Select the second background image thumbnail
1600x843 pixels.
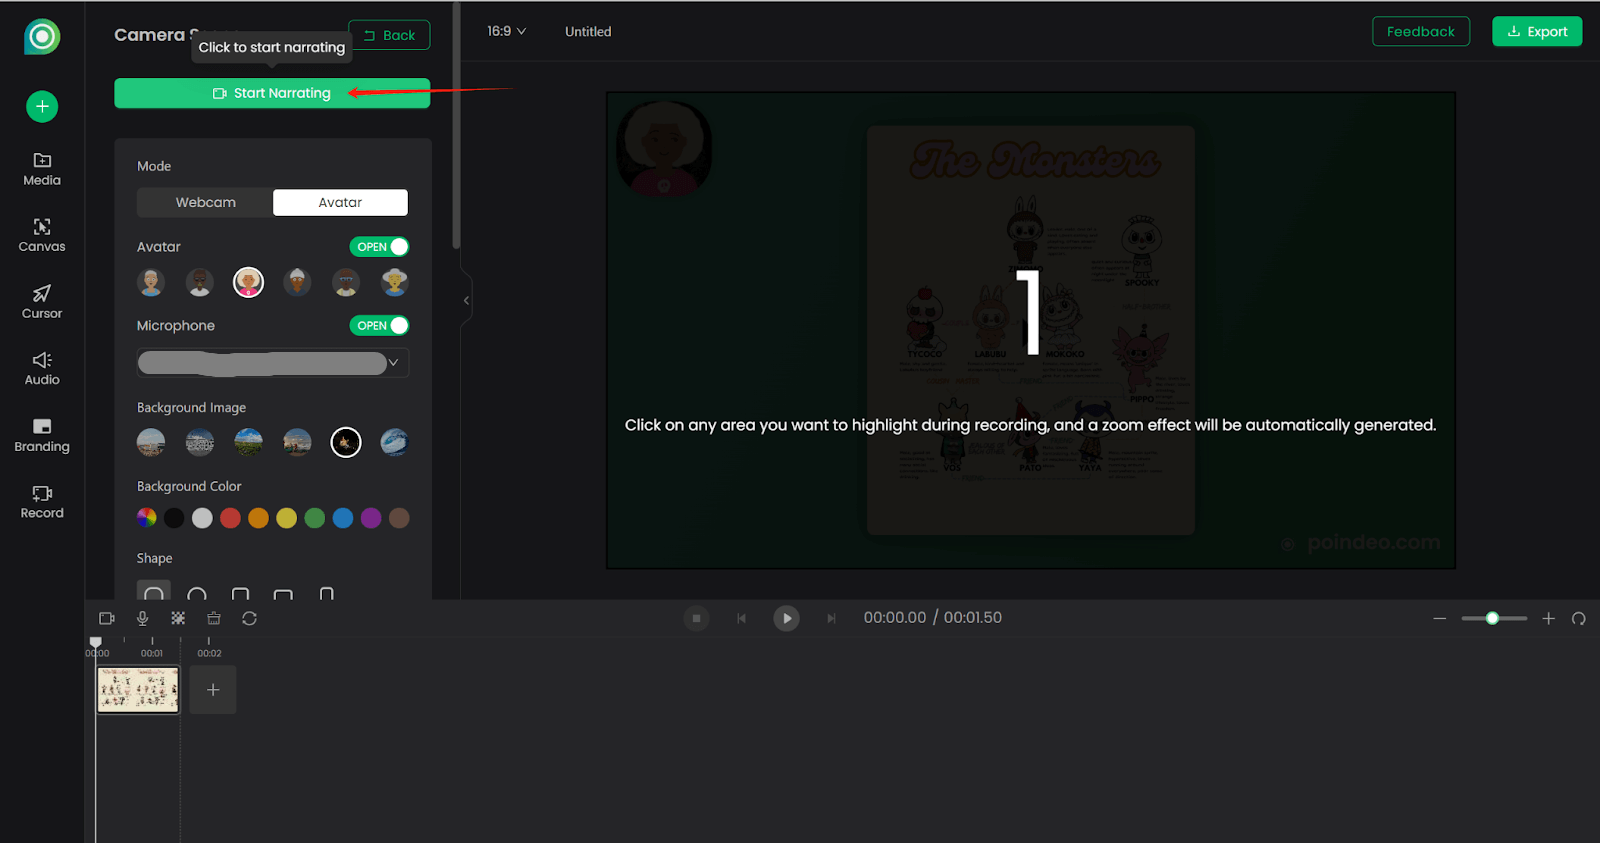point(200,442)
